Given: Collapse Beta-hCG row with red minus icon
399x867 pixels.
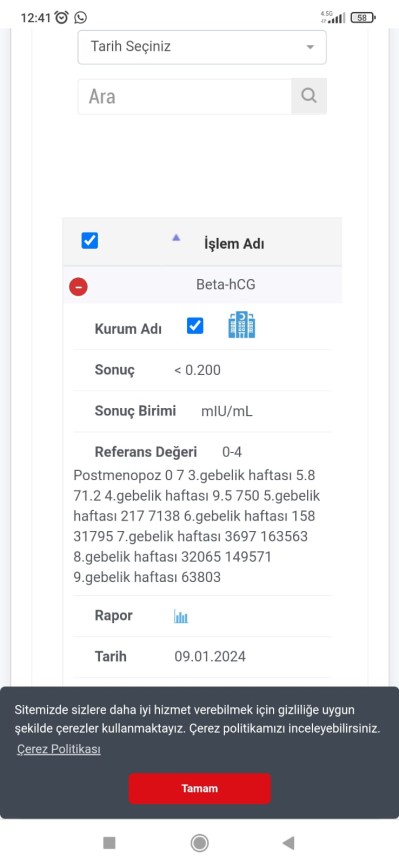Looking at the screenshot, I should pos(78,286).
